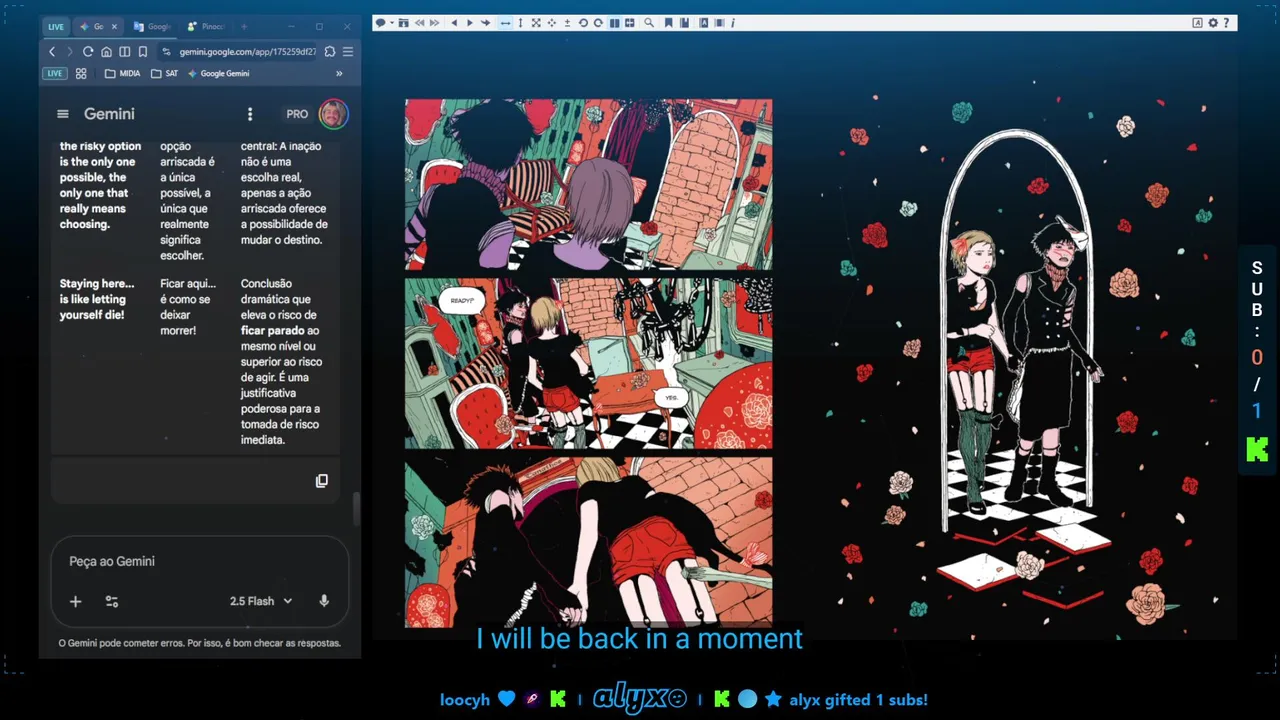Open the apps grid icon on bookmarks bar
The width and height of the screenshot is (1280, 720).
tap(81, 74)
